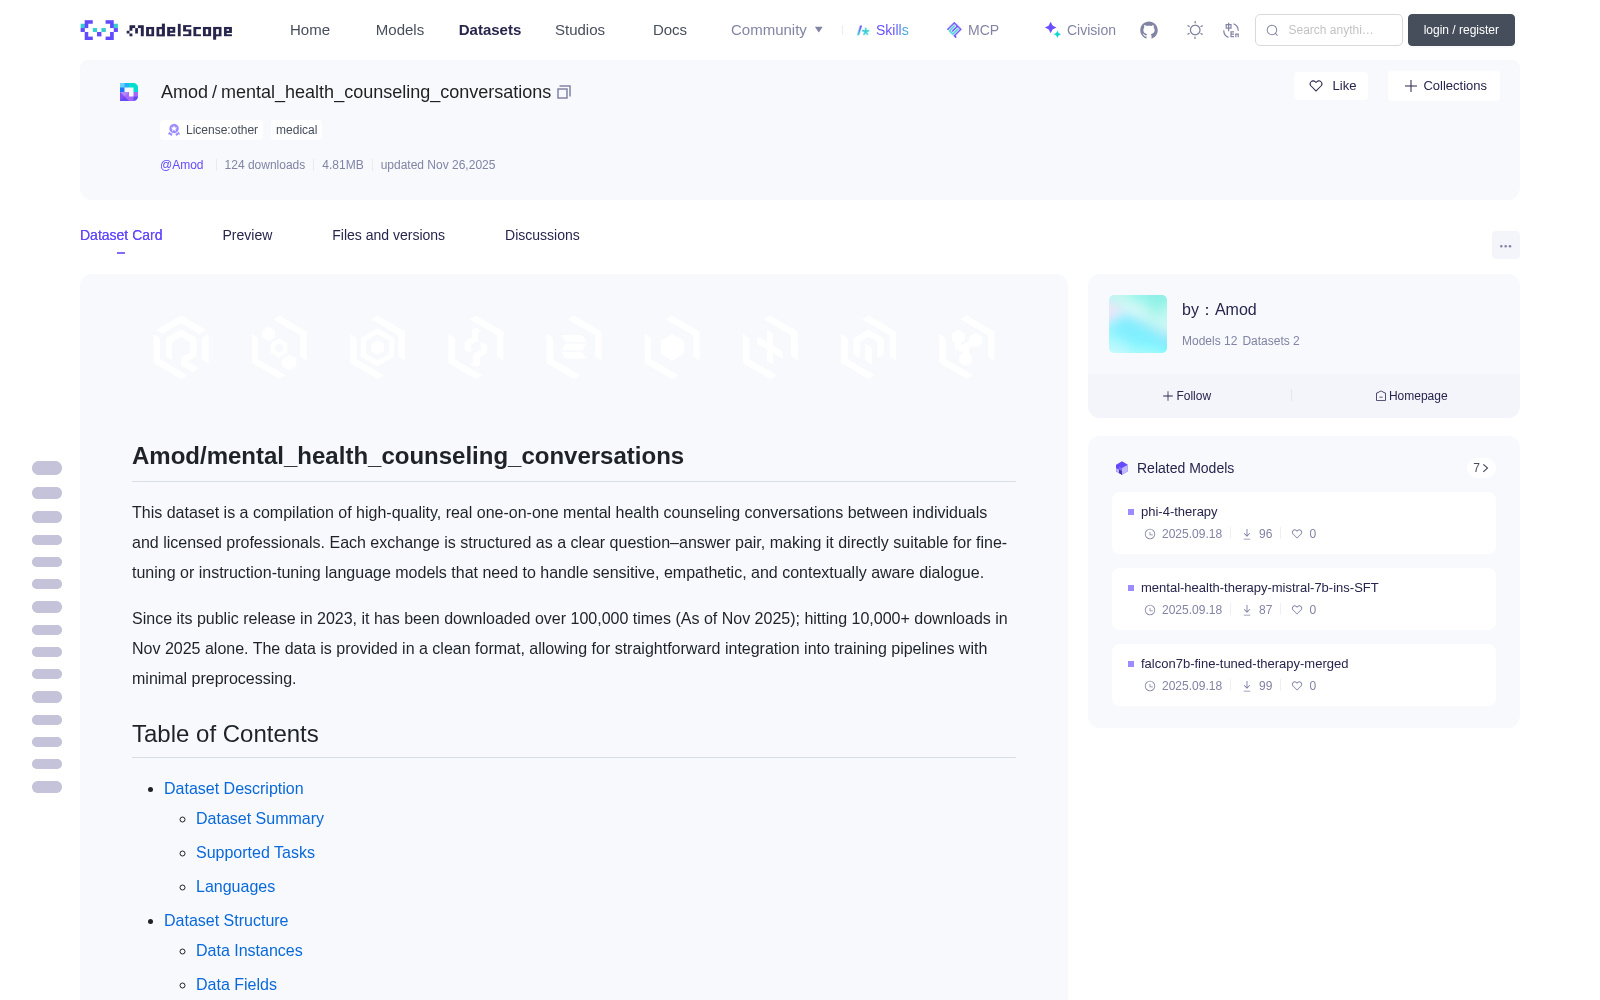The width and height of the screenshot is (1600, 1000).
Task: Click the 'by : Amod' author name
Action: pos(1219,310)
